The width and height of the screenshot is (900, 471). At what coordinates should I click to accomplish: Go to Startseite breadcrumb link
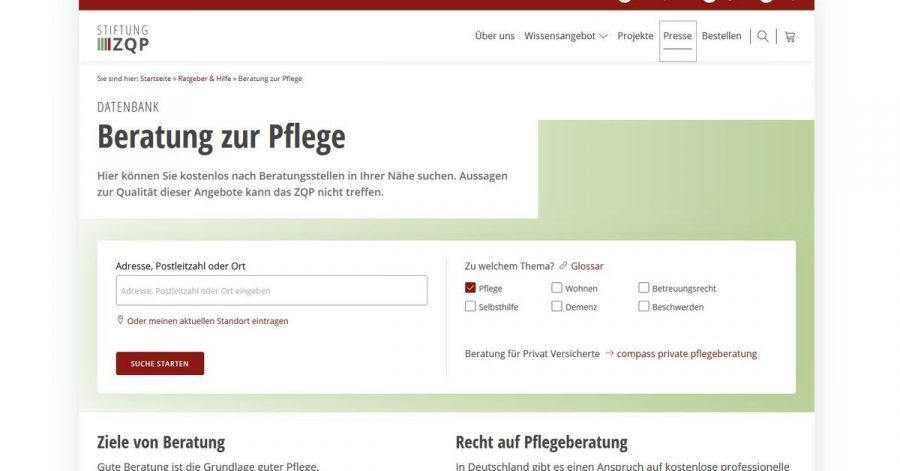pyautogui.click(x=156, y=79)
